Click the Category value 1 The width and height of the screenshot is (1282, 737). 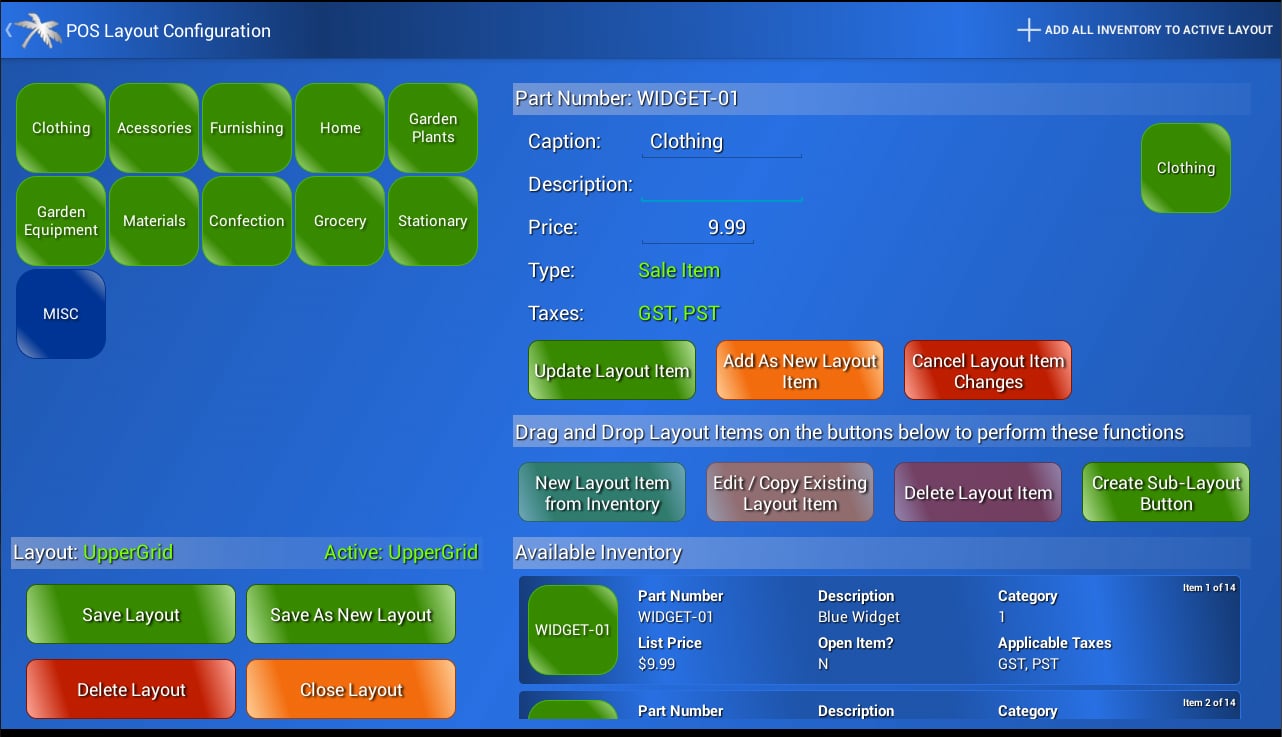(1002, 617)
